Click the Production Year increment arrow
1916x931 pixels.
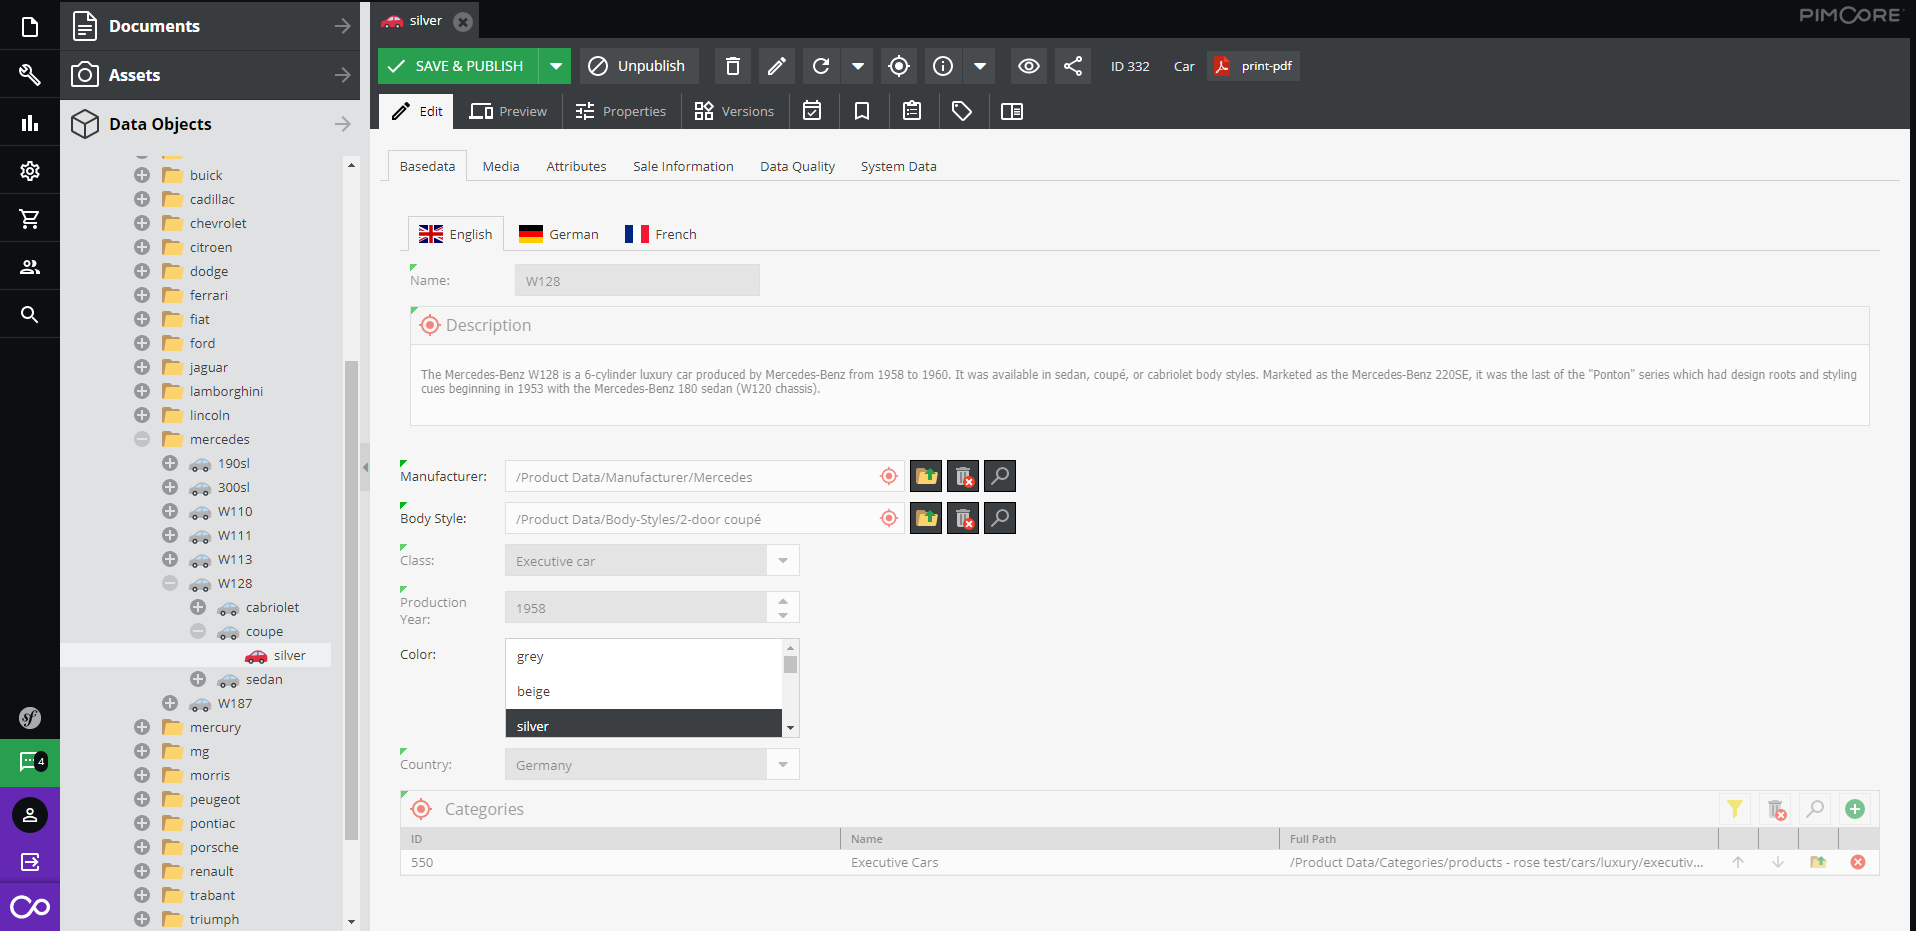tap(783, 601)
